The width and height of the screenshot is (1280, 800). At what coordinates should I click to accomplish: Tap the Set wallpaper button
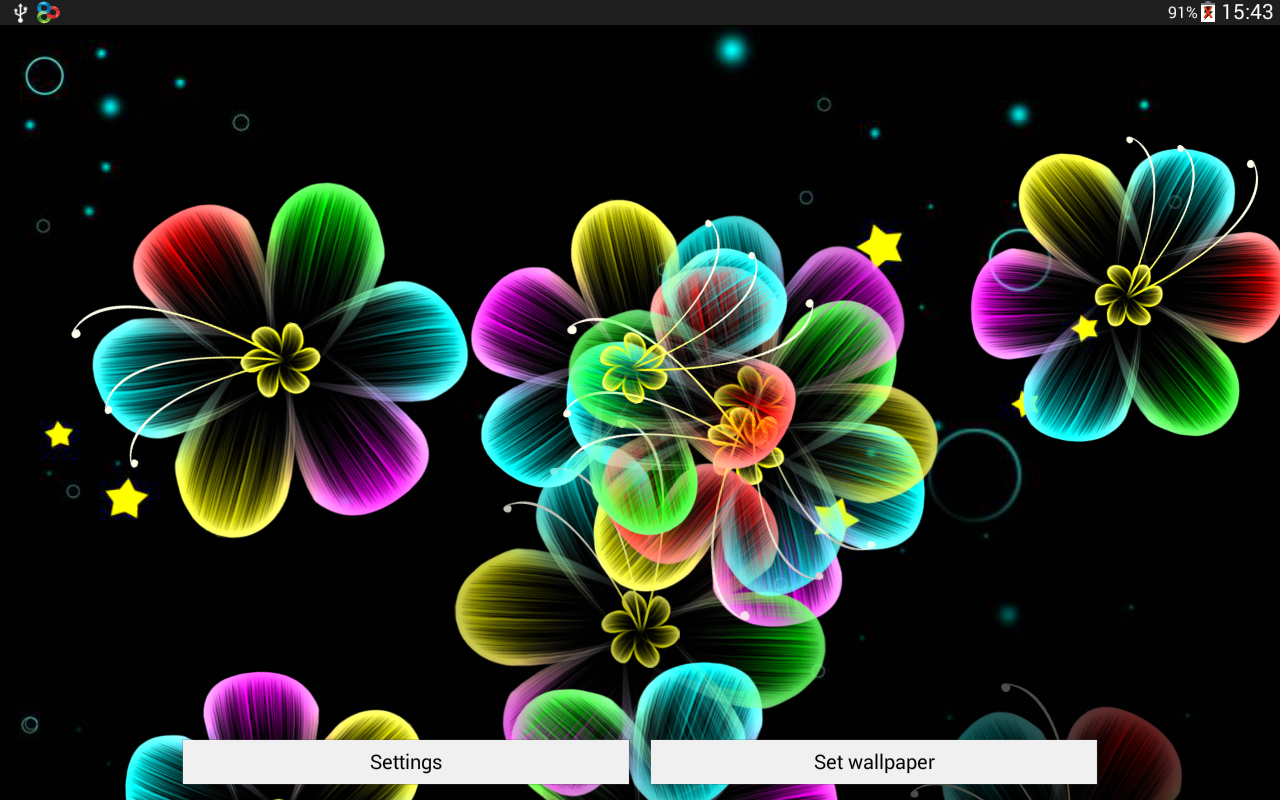[x=874, y=762]
